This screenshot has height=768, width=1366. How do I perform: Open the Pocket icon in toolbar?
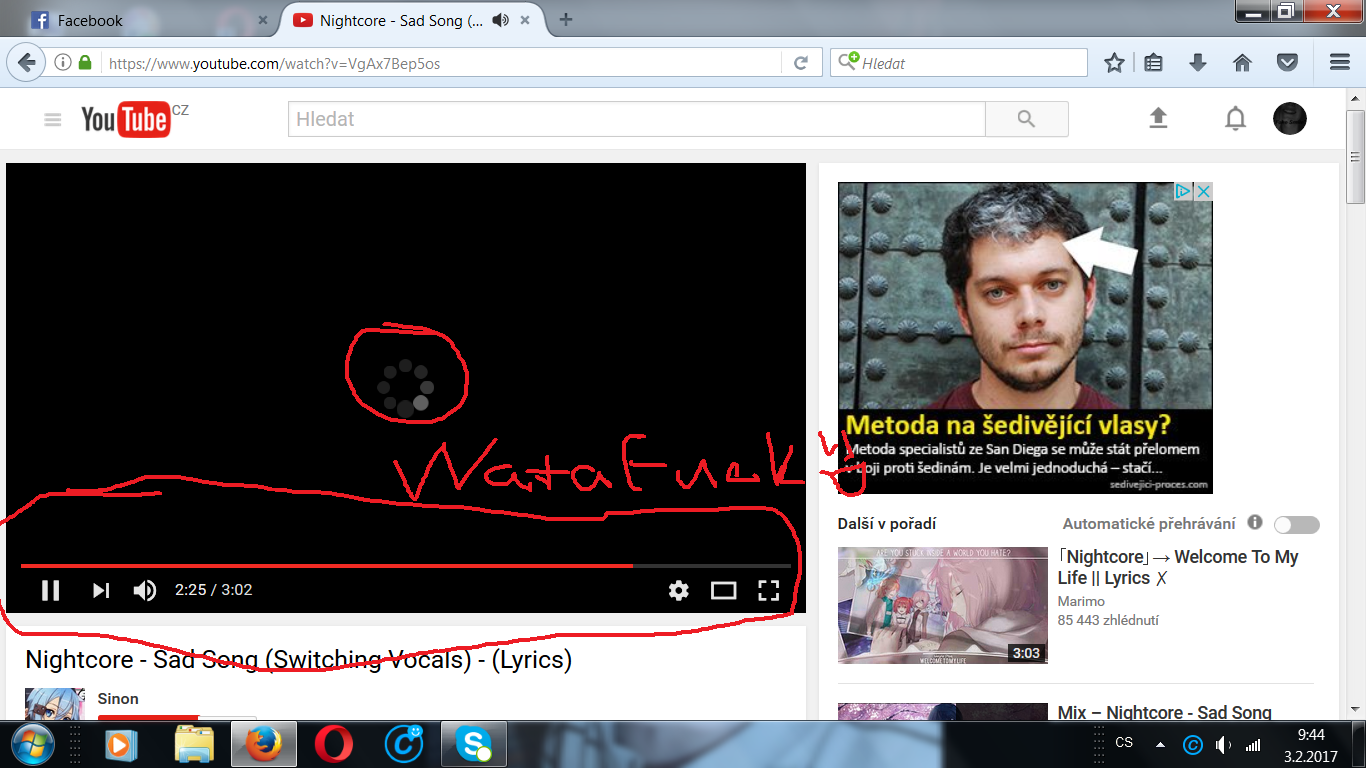pyautogui.click(x=1288, y=63)
